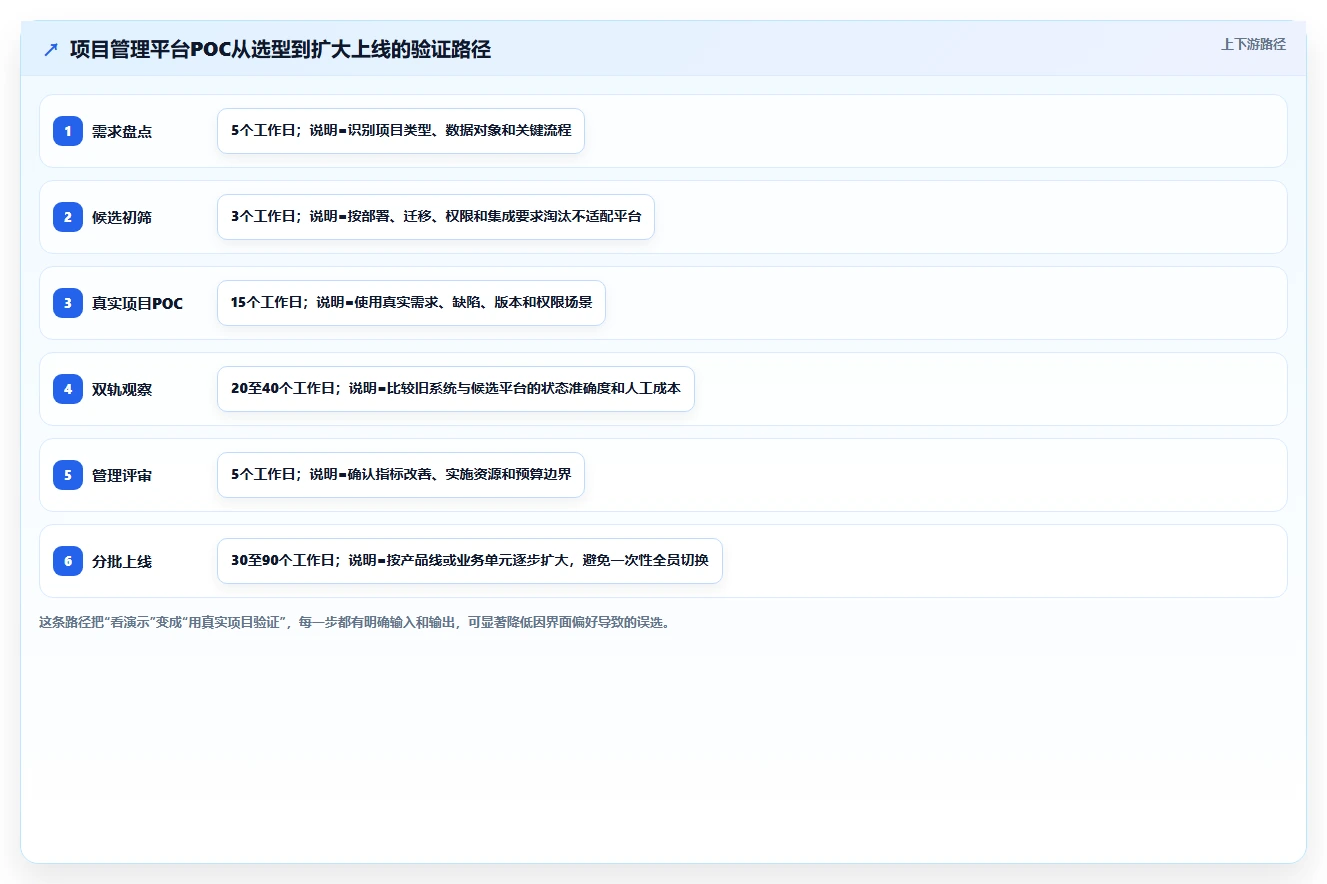This screenshot has width=1327, height=884.
Task: Select the 分批上线 step label
Action: tap(122, 561)
